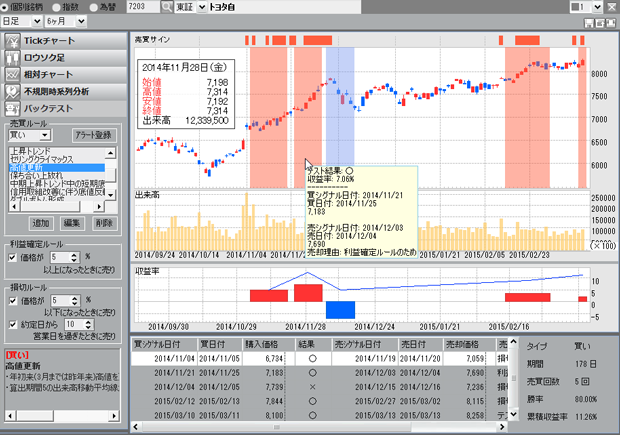
Task: Select the ロウソク足 candlestick chart icon
Action: 12,58
